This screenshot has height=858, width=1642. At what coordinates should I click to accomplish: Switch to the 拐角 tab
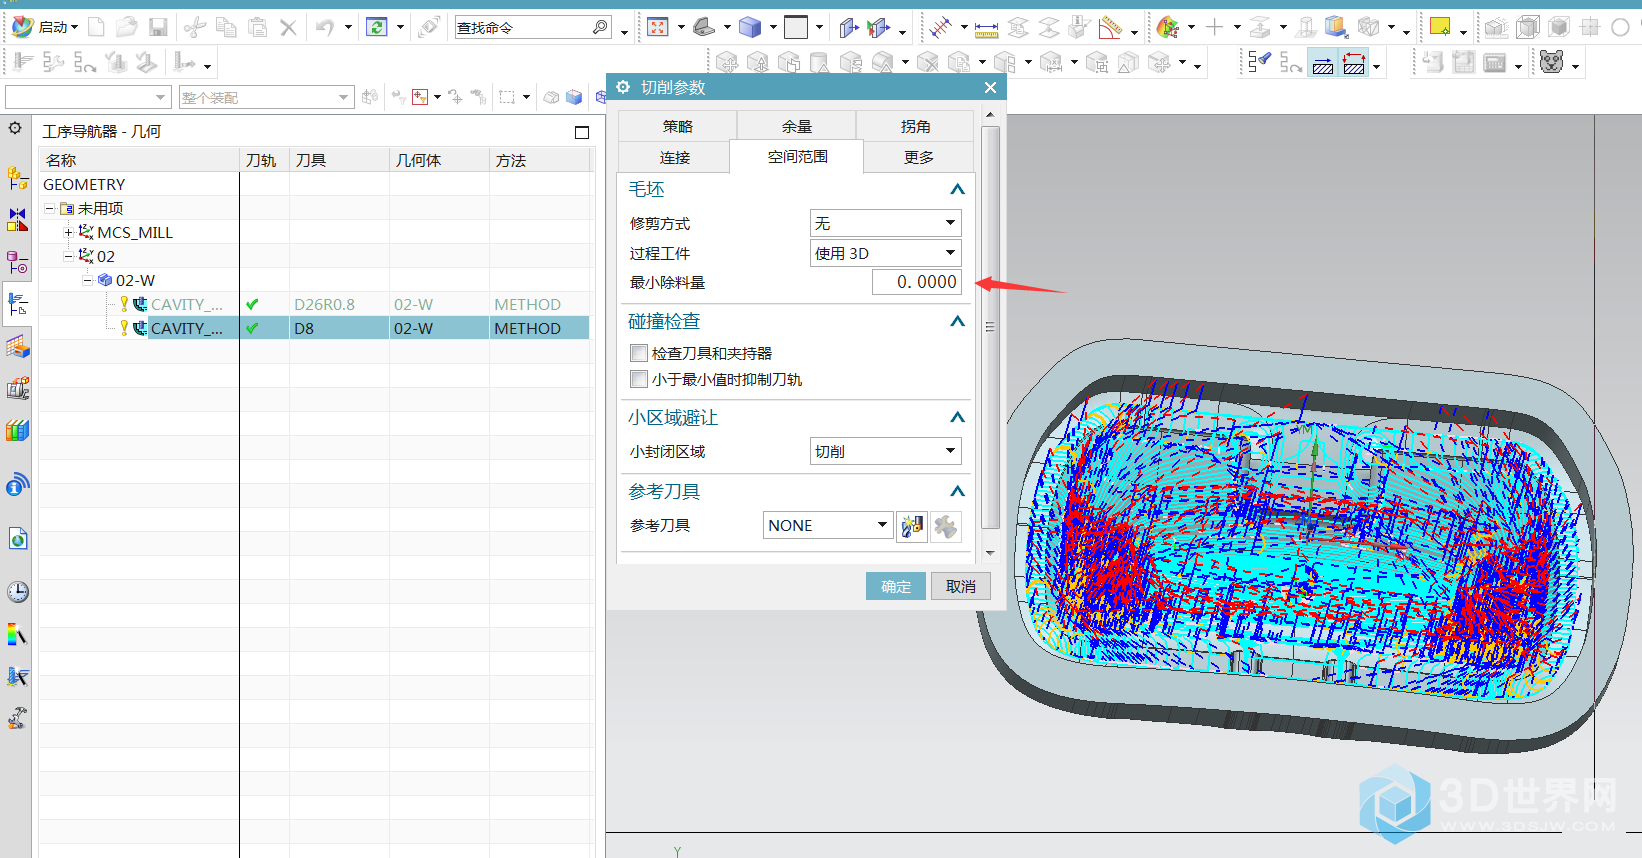tap(915, 126)
